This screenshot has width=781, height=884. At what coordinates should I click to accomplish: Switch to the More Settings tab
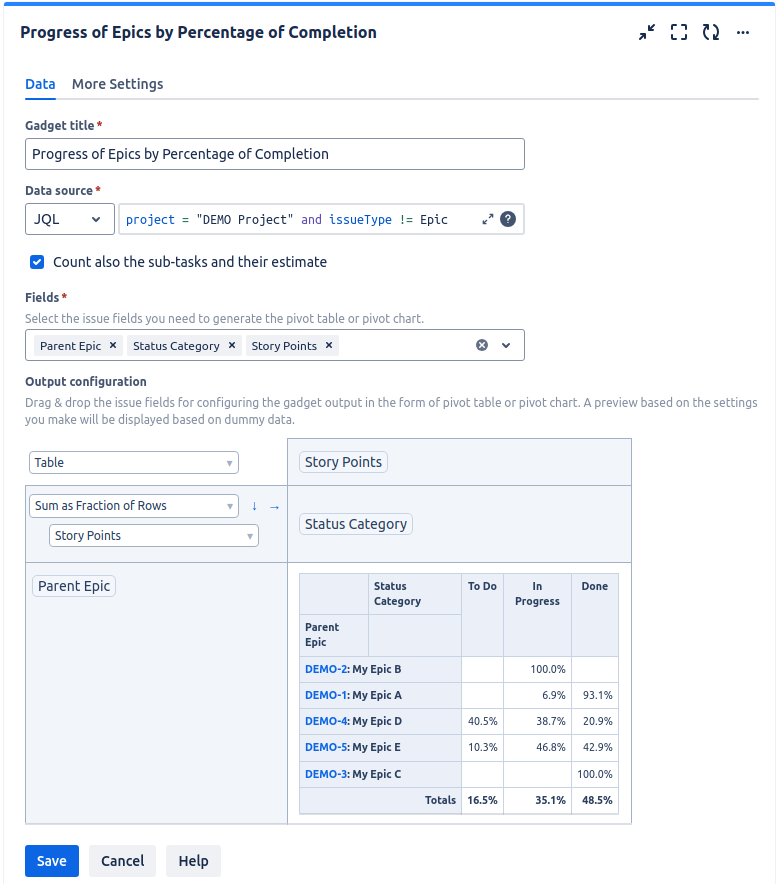[x=117, y=84]
